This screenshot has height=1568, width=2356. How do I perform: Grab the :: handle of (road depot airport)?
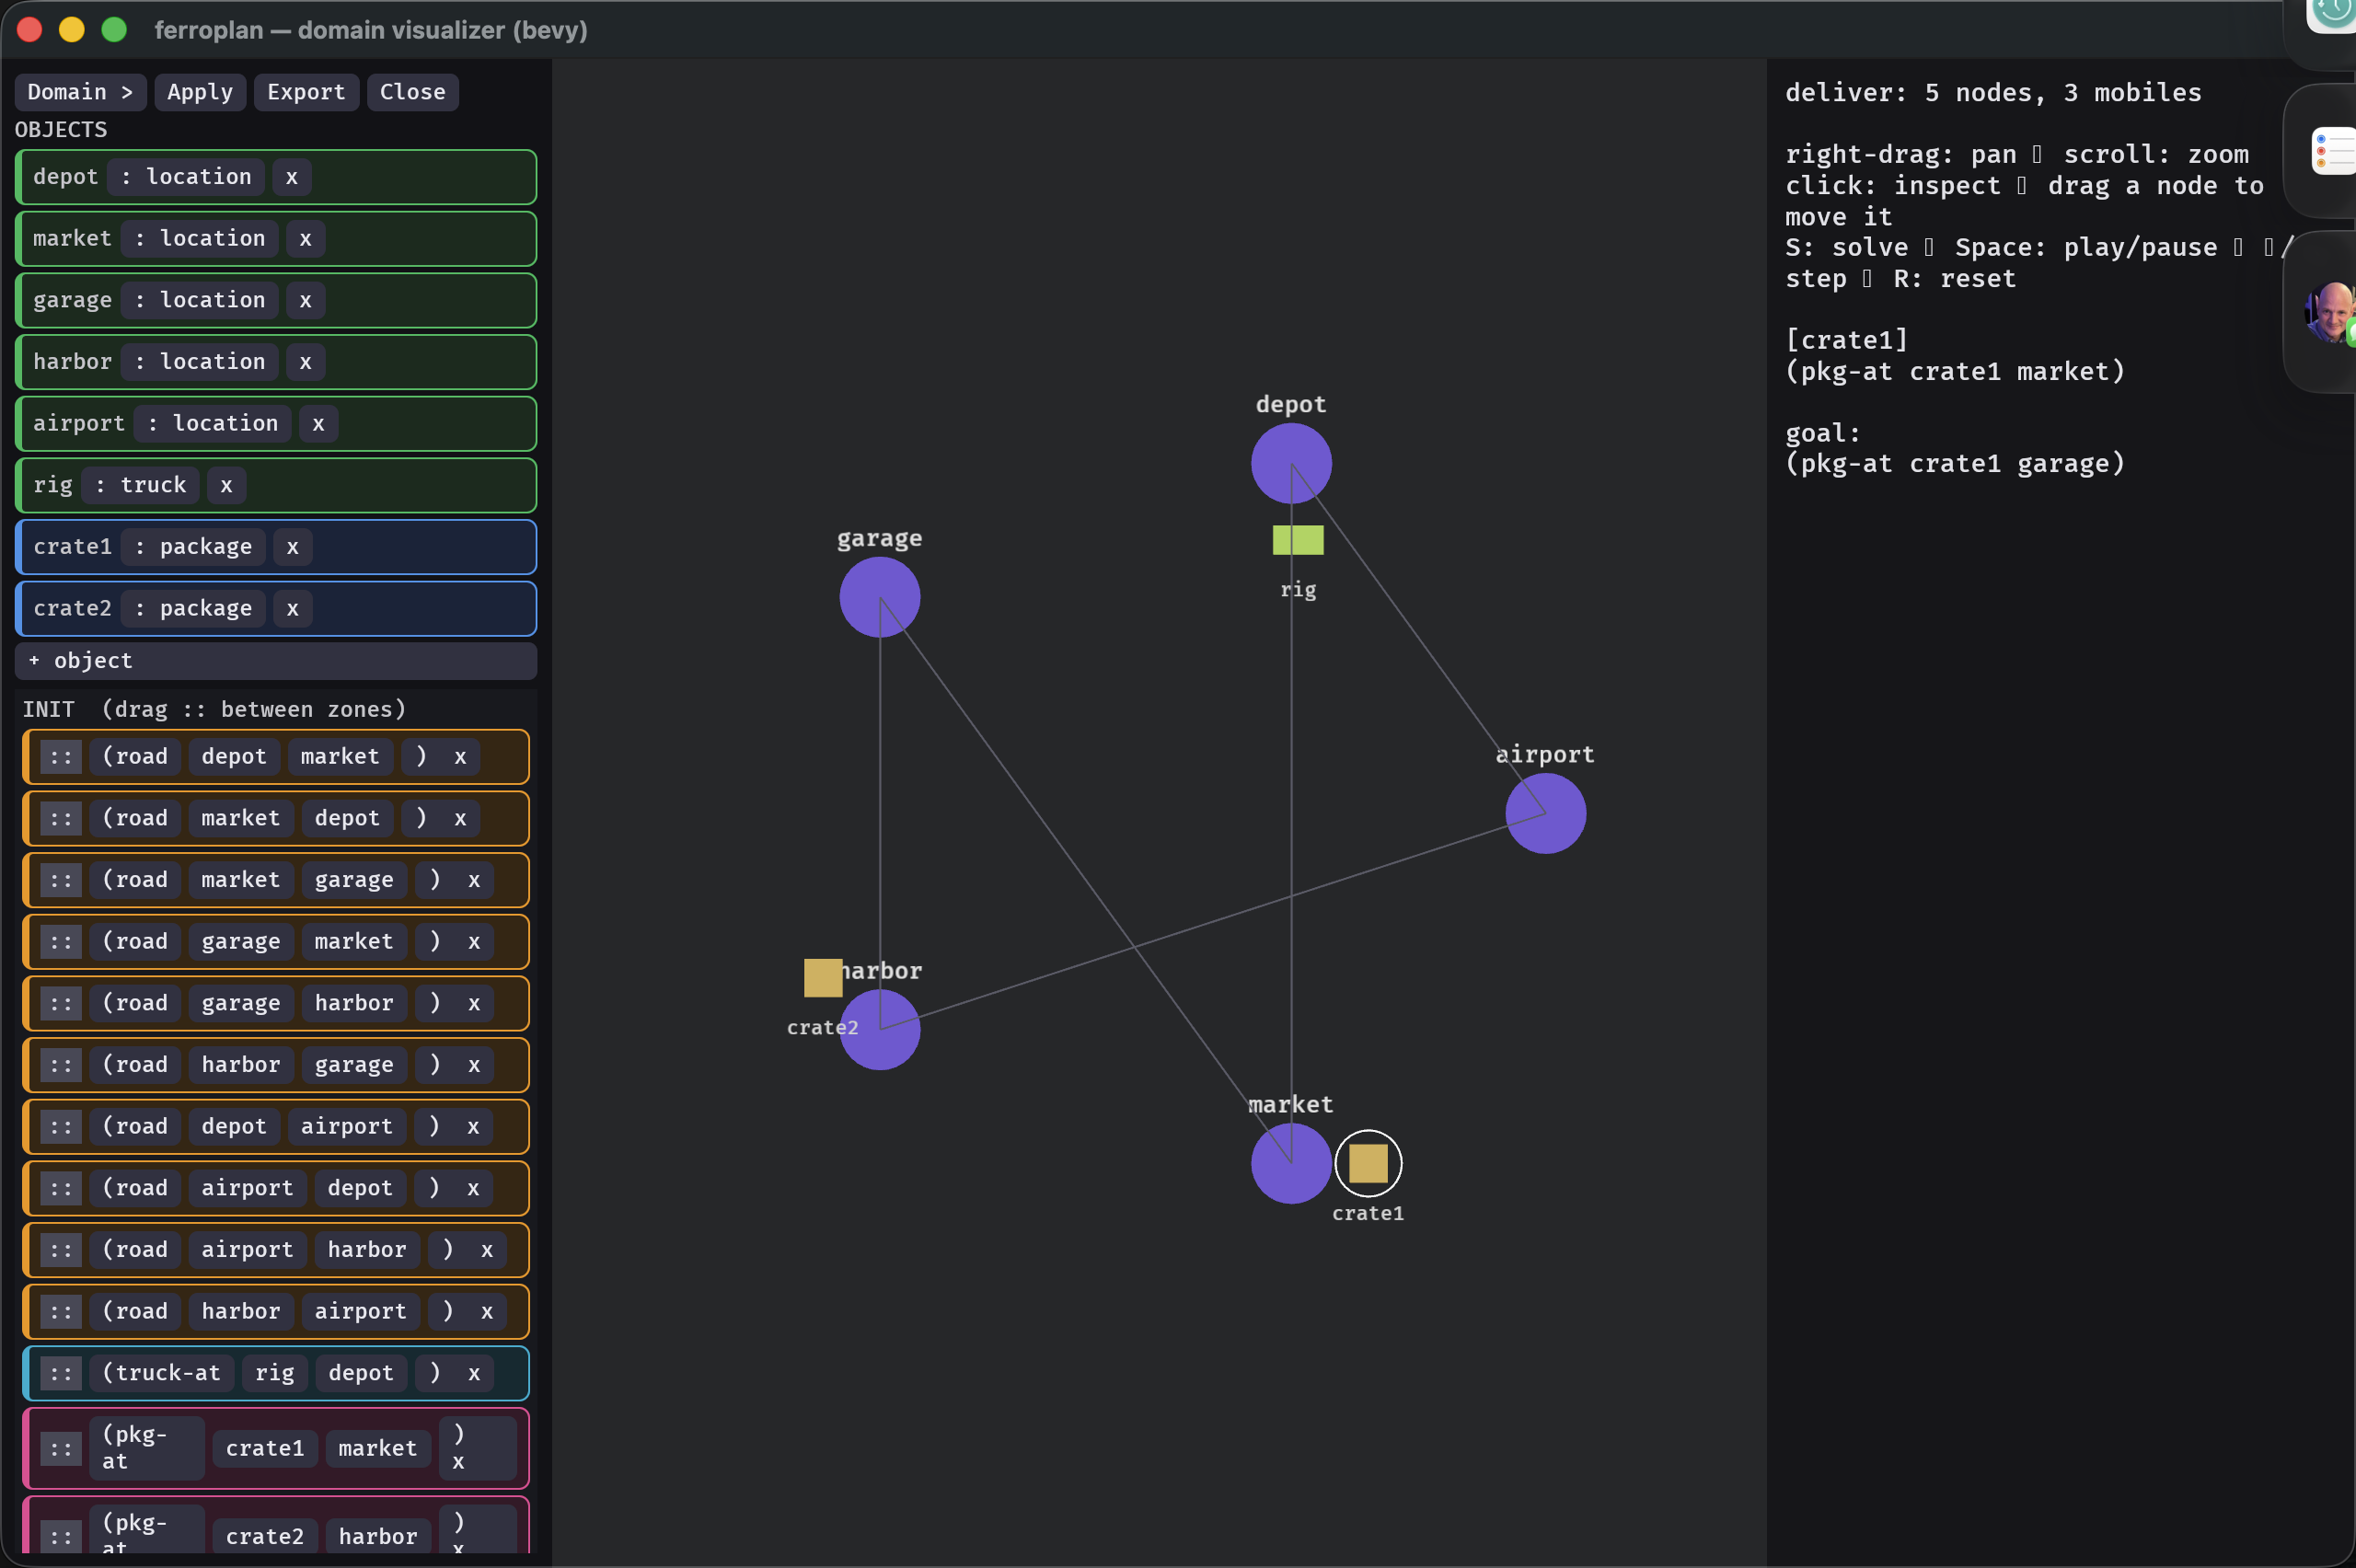(x=61, y=1127)
